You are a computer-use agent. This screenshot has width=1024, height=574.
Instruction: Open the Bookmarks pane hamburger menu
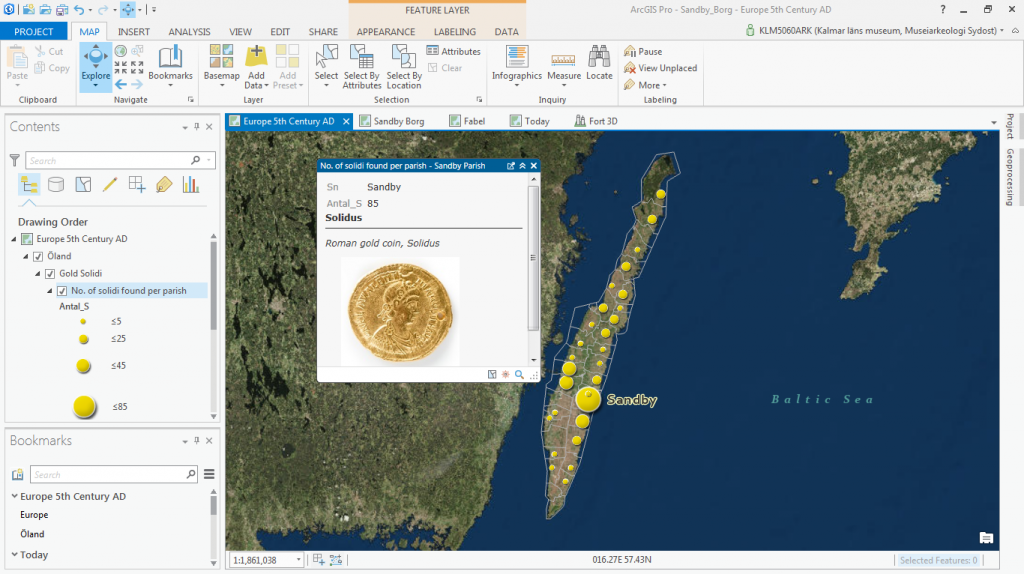click(209, 474)
